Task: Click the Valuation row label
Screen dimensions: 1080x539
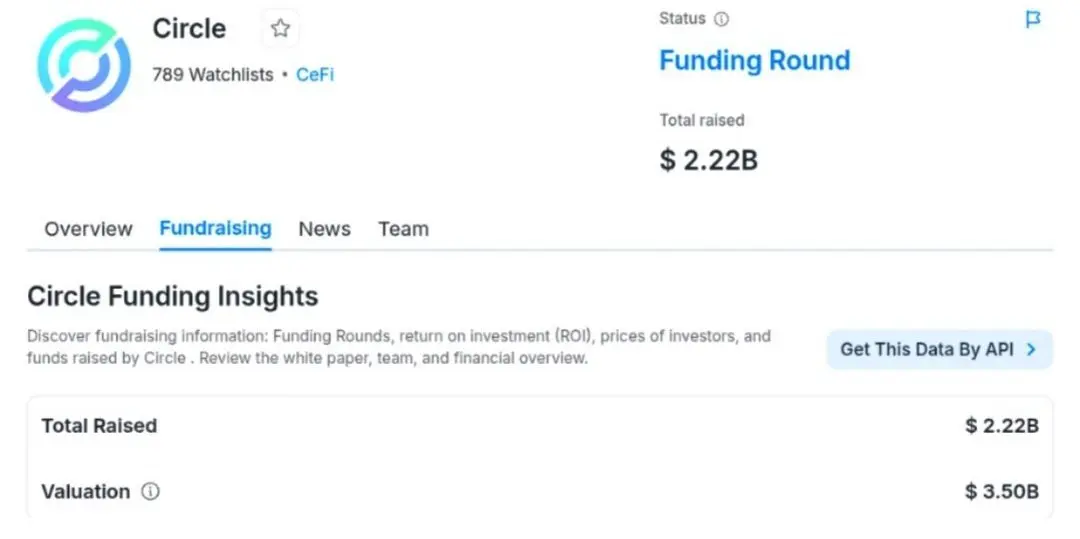Action: pyautogui.click(x=85, y=492)
